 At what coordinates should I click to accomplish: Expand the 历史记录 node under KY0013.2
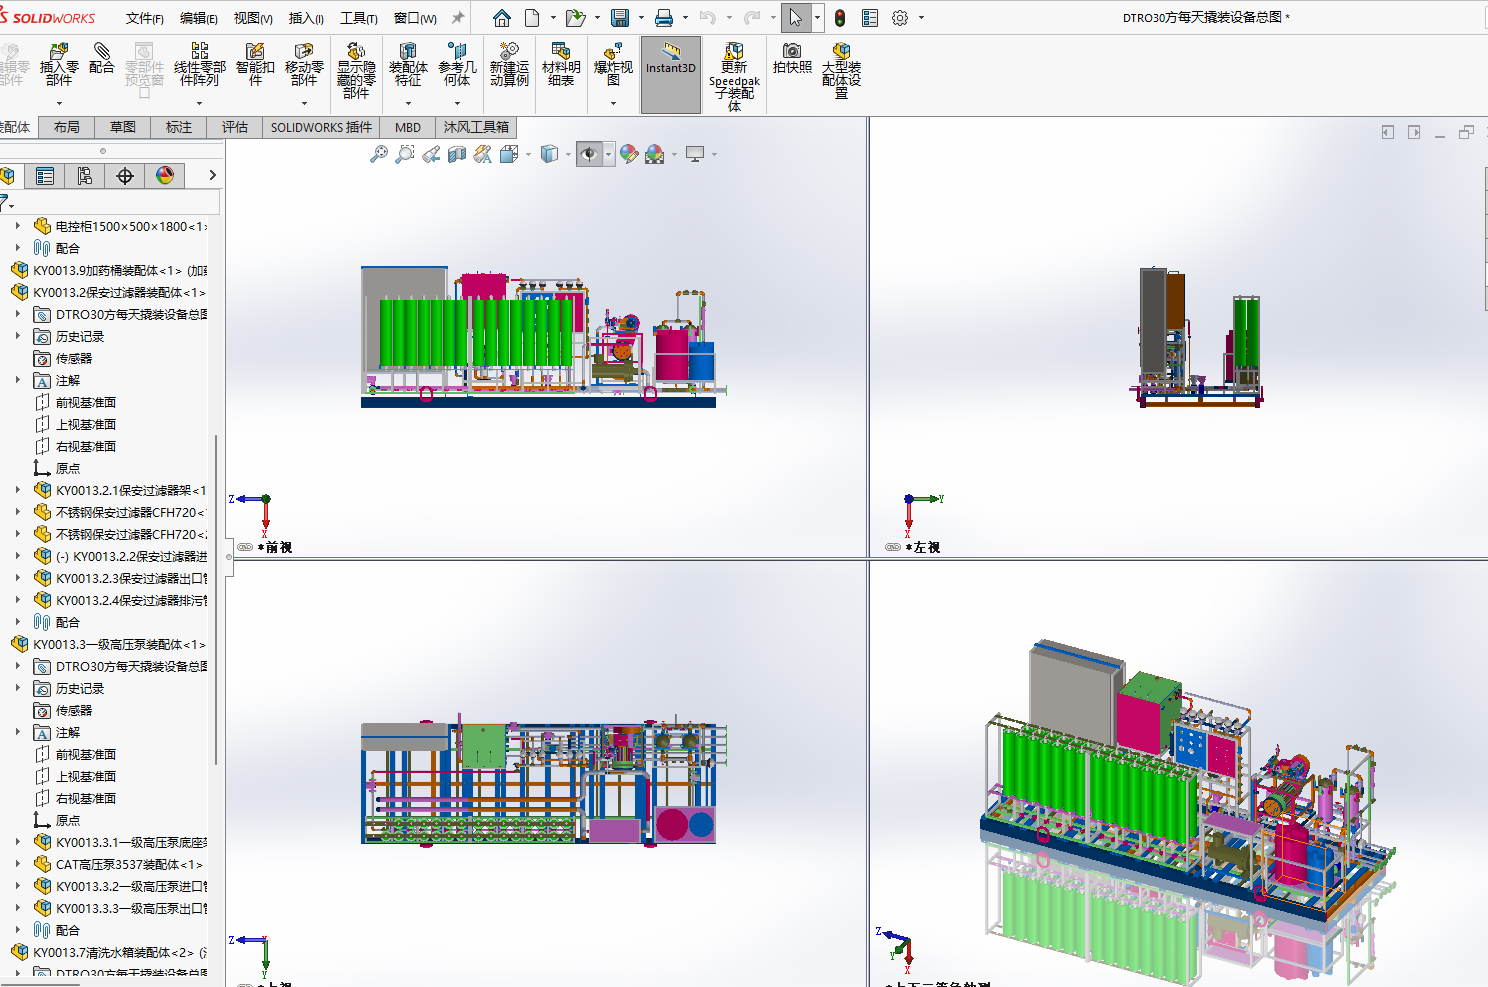tap(18, 336)
